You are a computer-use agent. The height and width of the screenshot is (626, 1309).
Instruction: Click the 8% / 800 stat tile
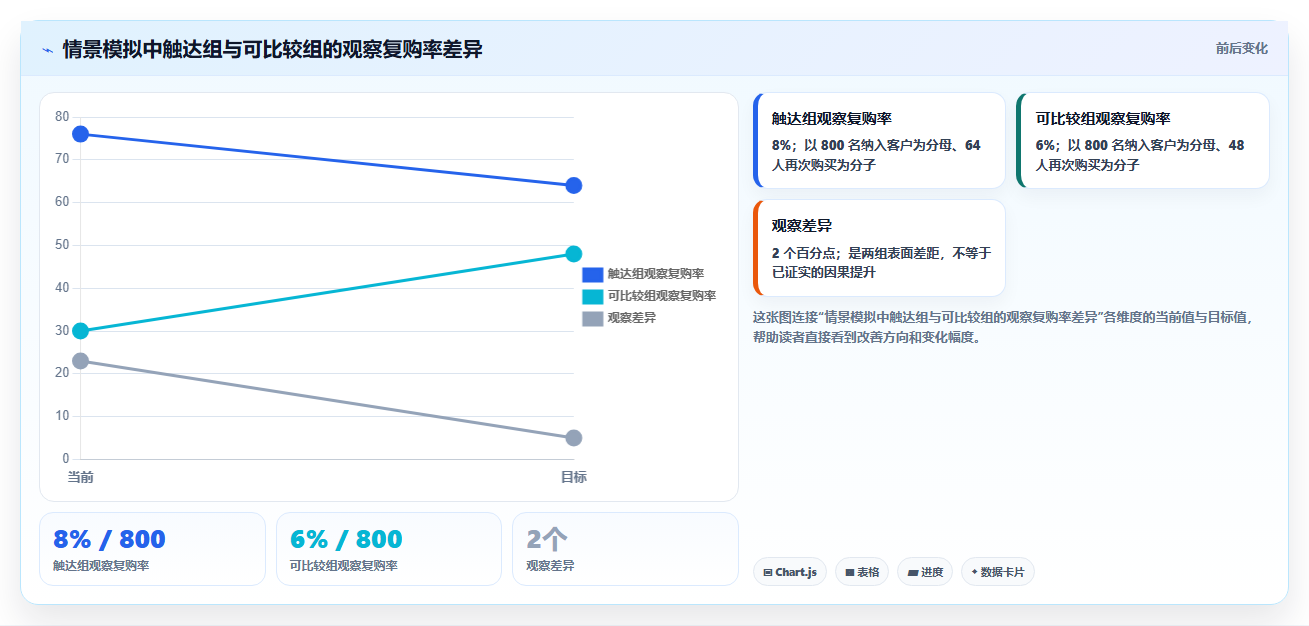(152, 549)
